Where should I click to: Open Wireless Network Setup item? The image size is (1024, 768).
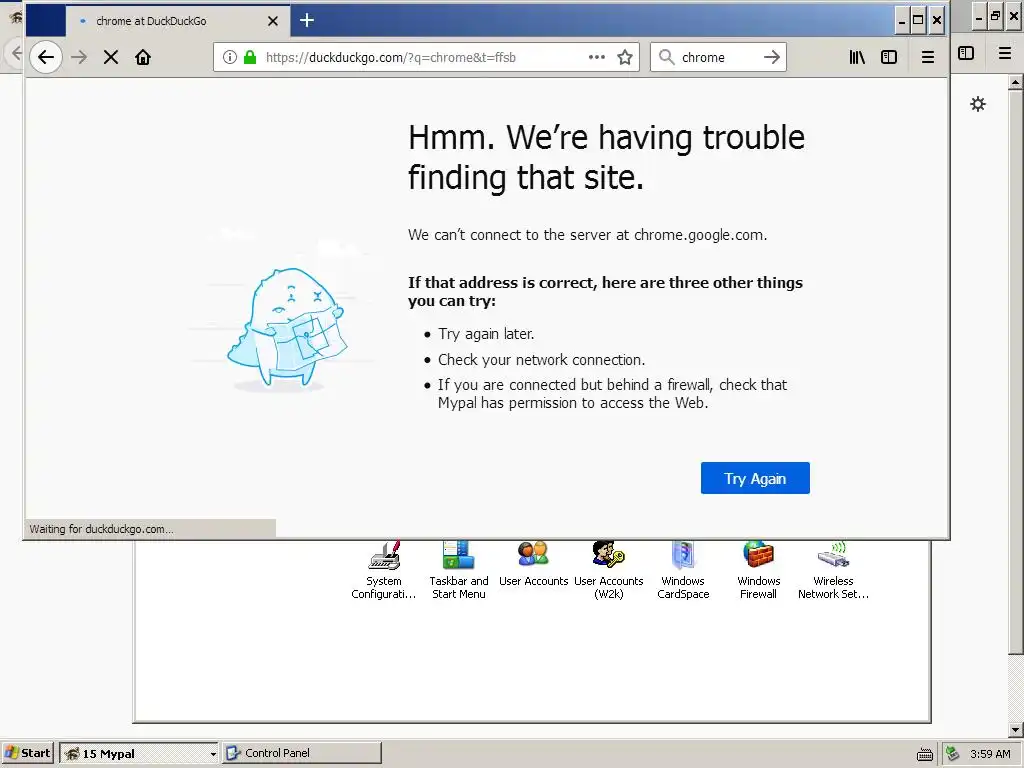pyautogui.click(x=833, y=571)
